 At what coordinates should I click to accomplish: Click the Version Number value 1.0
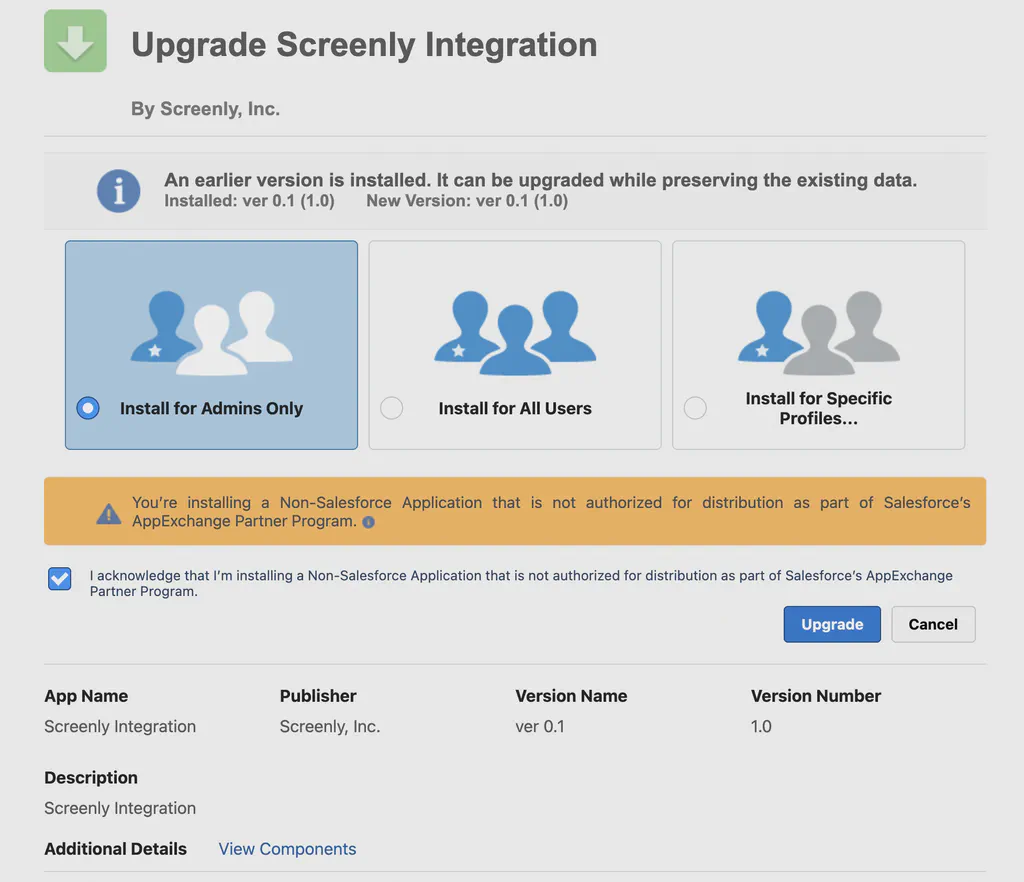tap(761, 726)
